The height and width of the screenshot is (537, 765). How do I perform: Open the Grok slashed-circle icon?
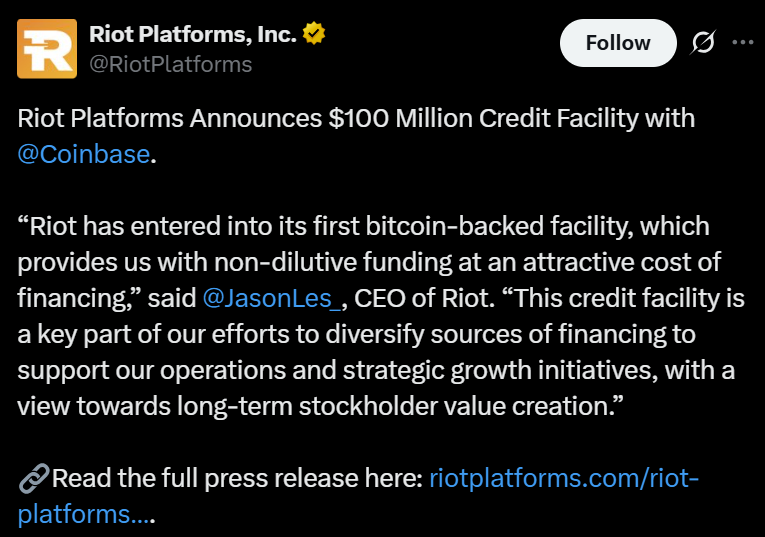pos(702,42)
